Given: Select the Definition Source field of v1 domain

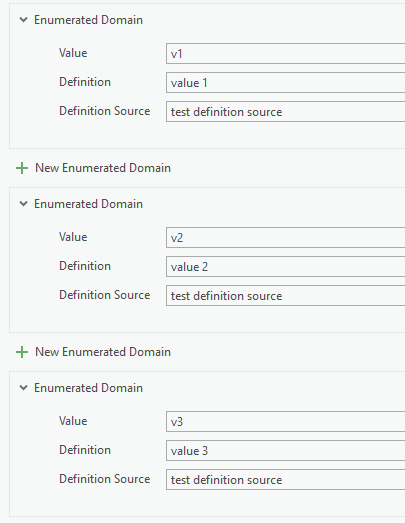Looking at the screenshot, I should pyautogui.click(x=286, y=111).
